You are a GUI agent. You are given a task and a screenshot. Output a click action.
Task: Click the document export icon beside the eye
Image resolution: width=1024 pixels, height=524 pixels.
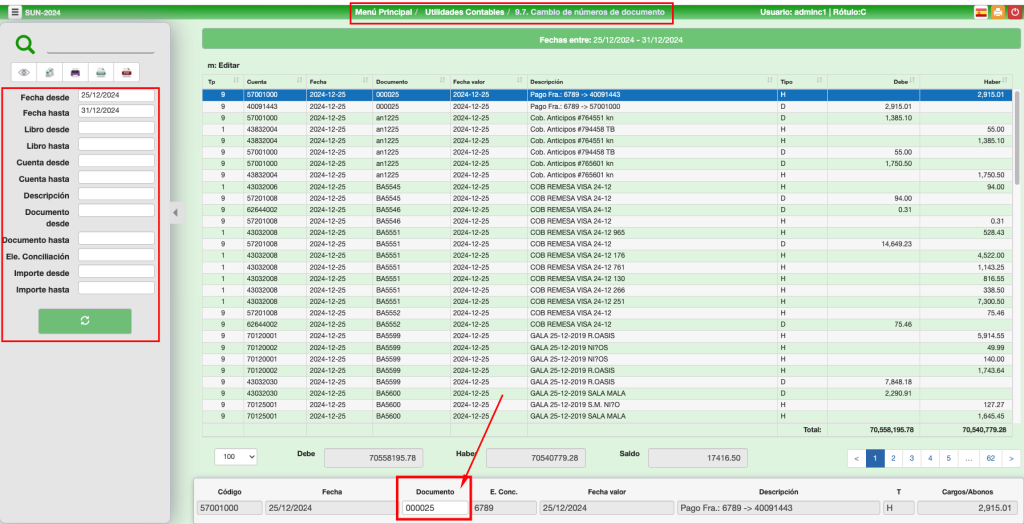click(x=50, y=72)
